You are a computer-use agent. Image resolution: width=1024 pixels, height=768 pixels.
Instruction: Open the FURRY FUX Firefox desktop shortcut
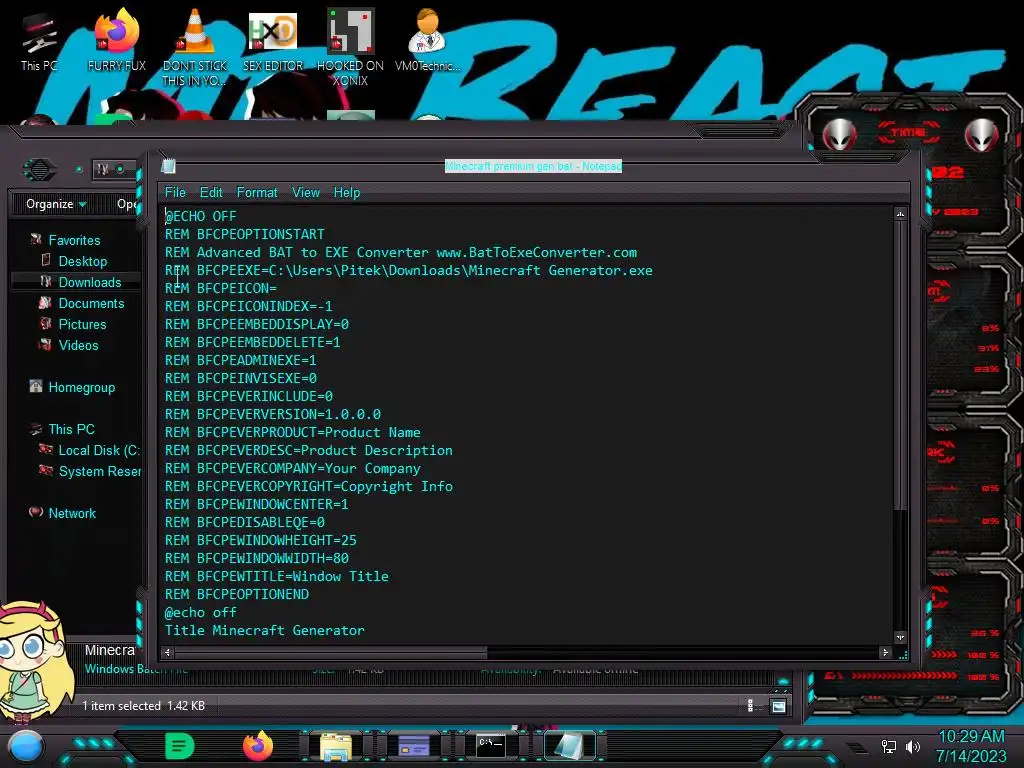[117, 39]
